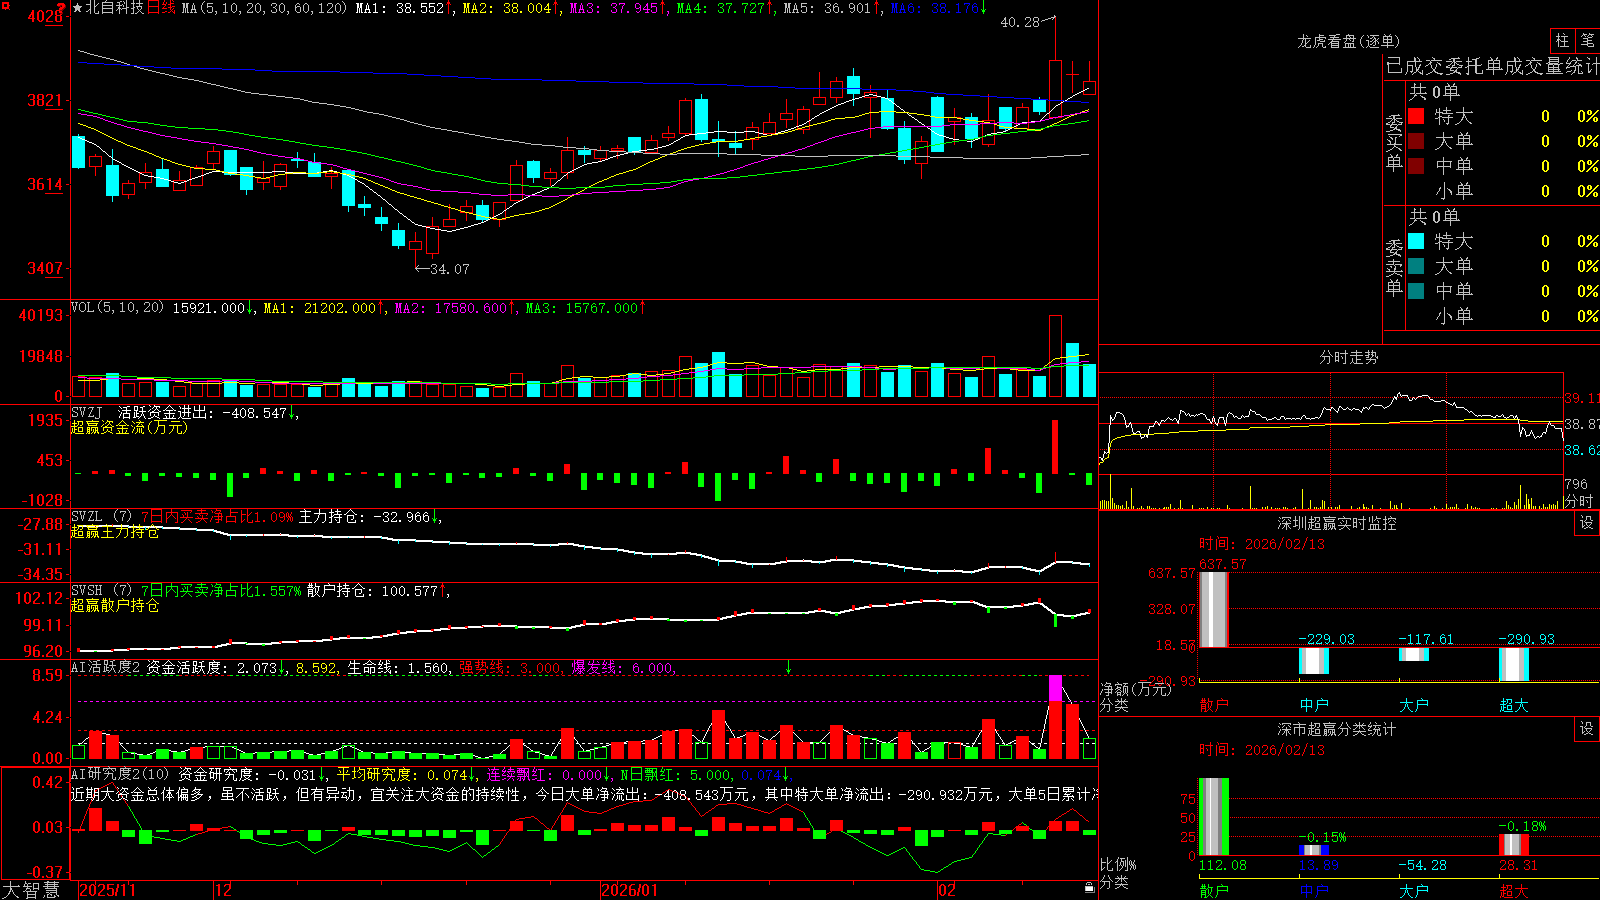Open the SVZL (7) indicator name
The width and height of the screenshot is (1600, 900).
pos(101,517)
